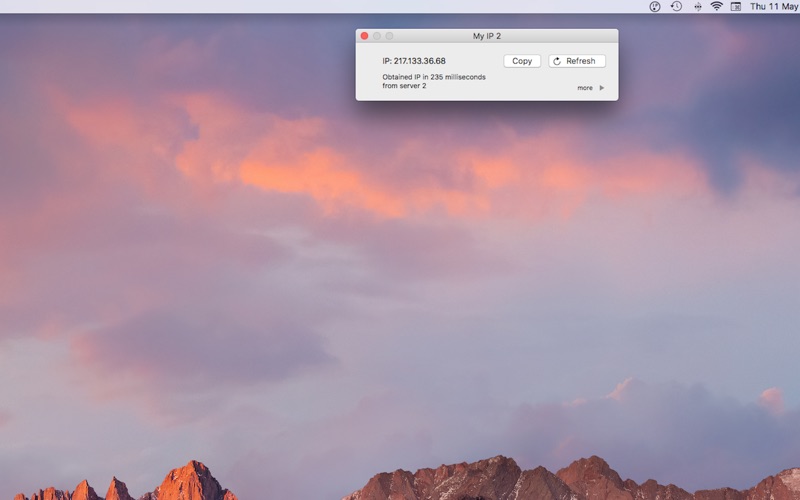Click the My IP 2 window title
The width and height of the screenshot is (800, 500).
pos(487,36)
